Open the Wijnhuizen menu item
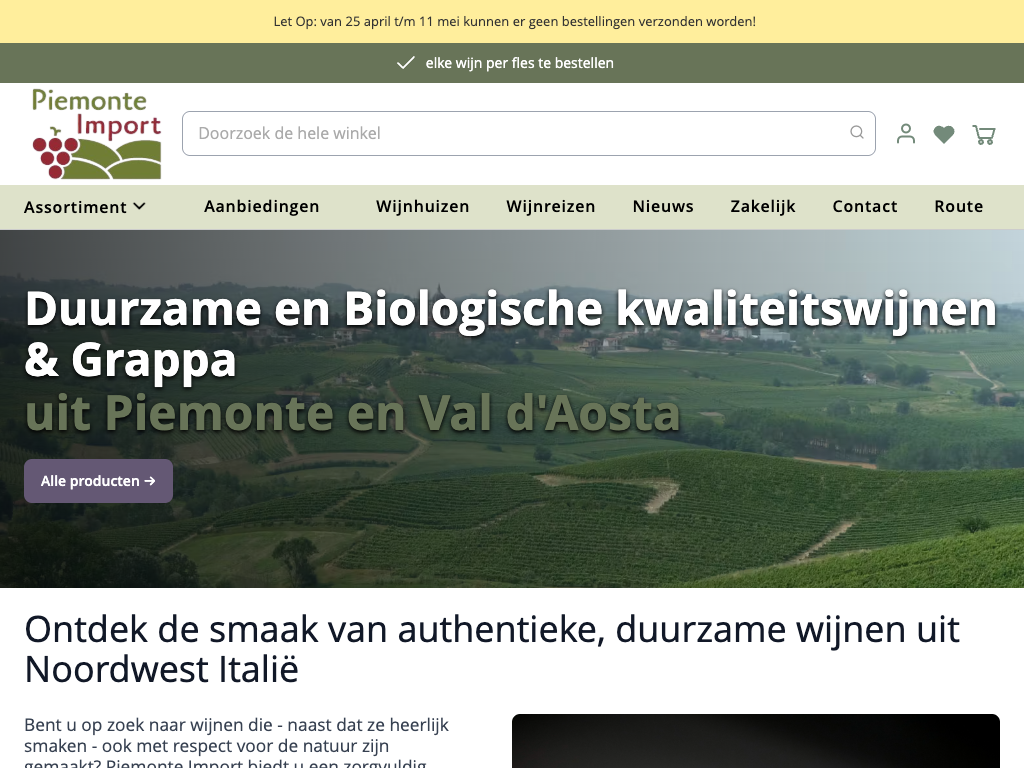Screen dimensions: 1024x768 pos(423,207)
